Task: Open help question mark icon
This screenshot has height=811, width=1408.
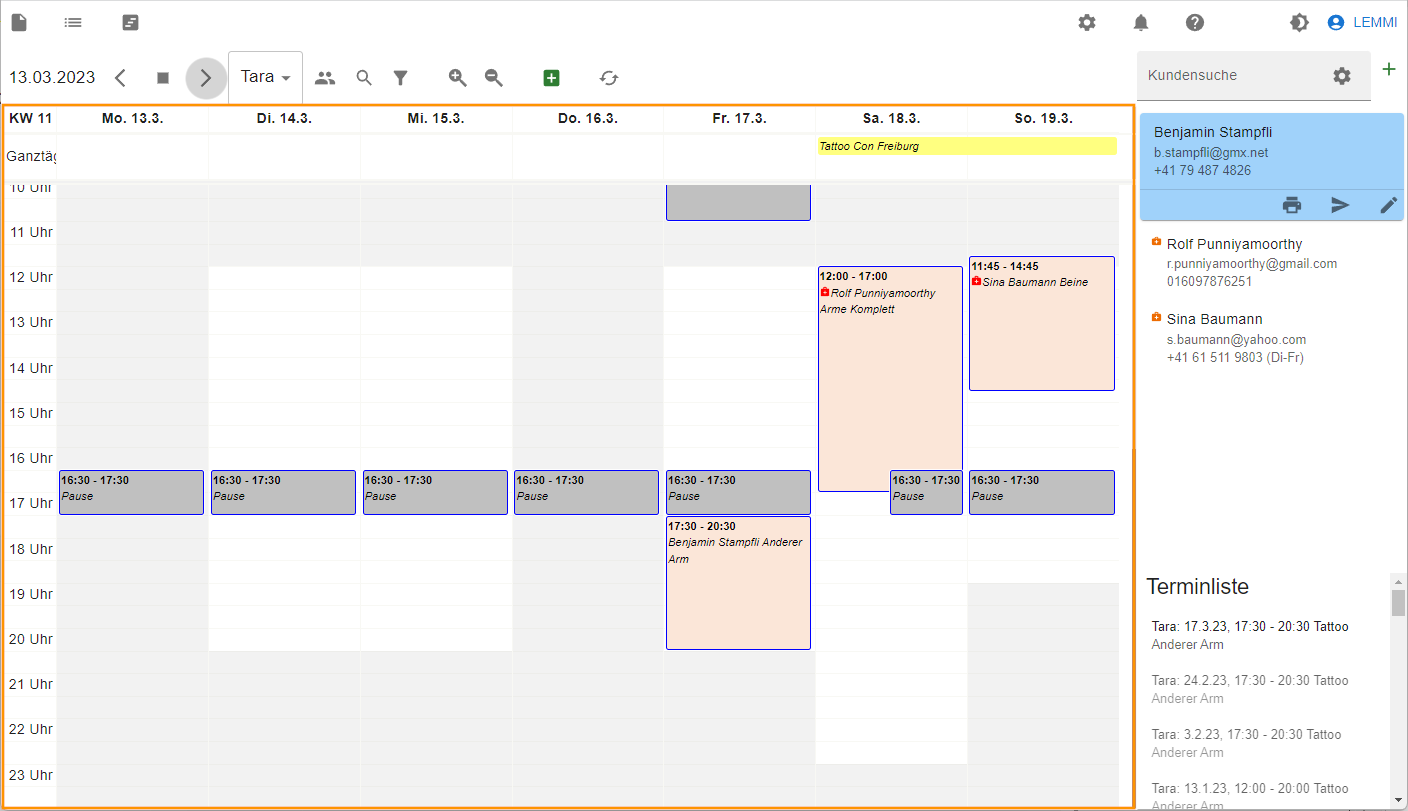Action: (x=1195, y=22)
